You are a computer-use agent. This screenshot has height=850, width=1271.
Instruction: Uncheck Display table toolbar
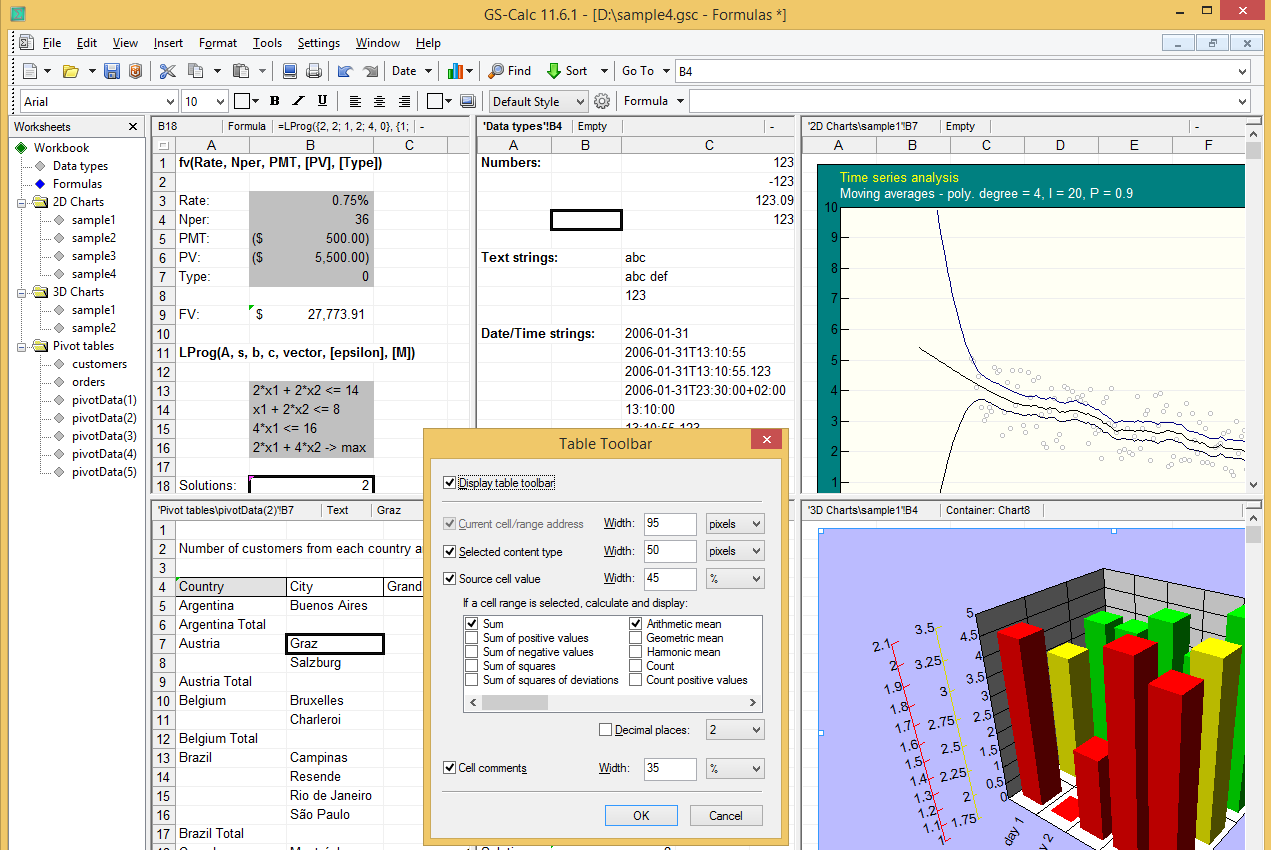pyautogui.click(x=449, y=483)
